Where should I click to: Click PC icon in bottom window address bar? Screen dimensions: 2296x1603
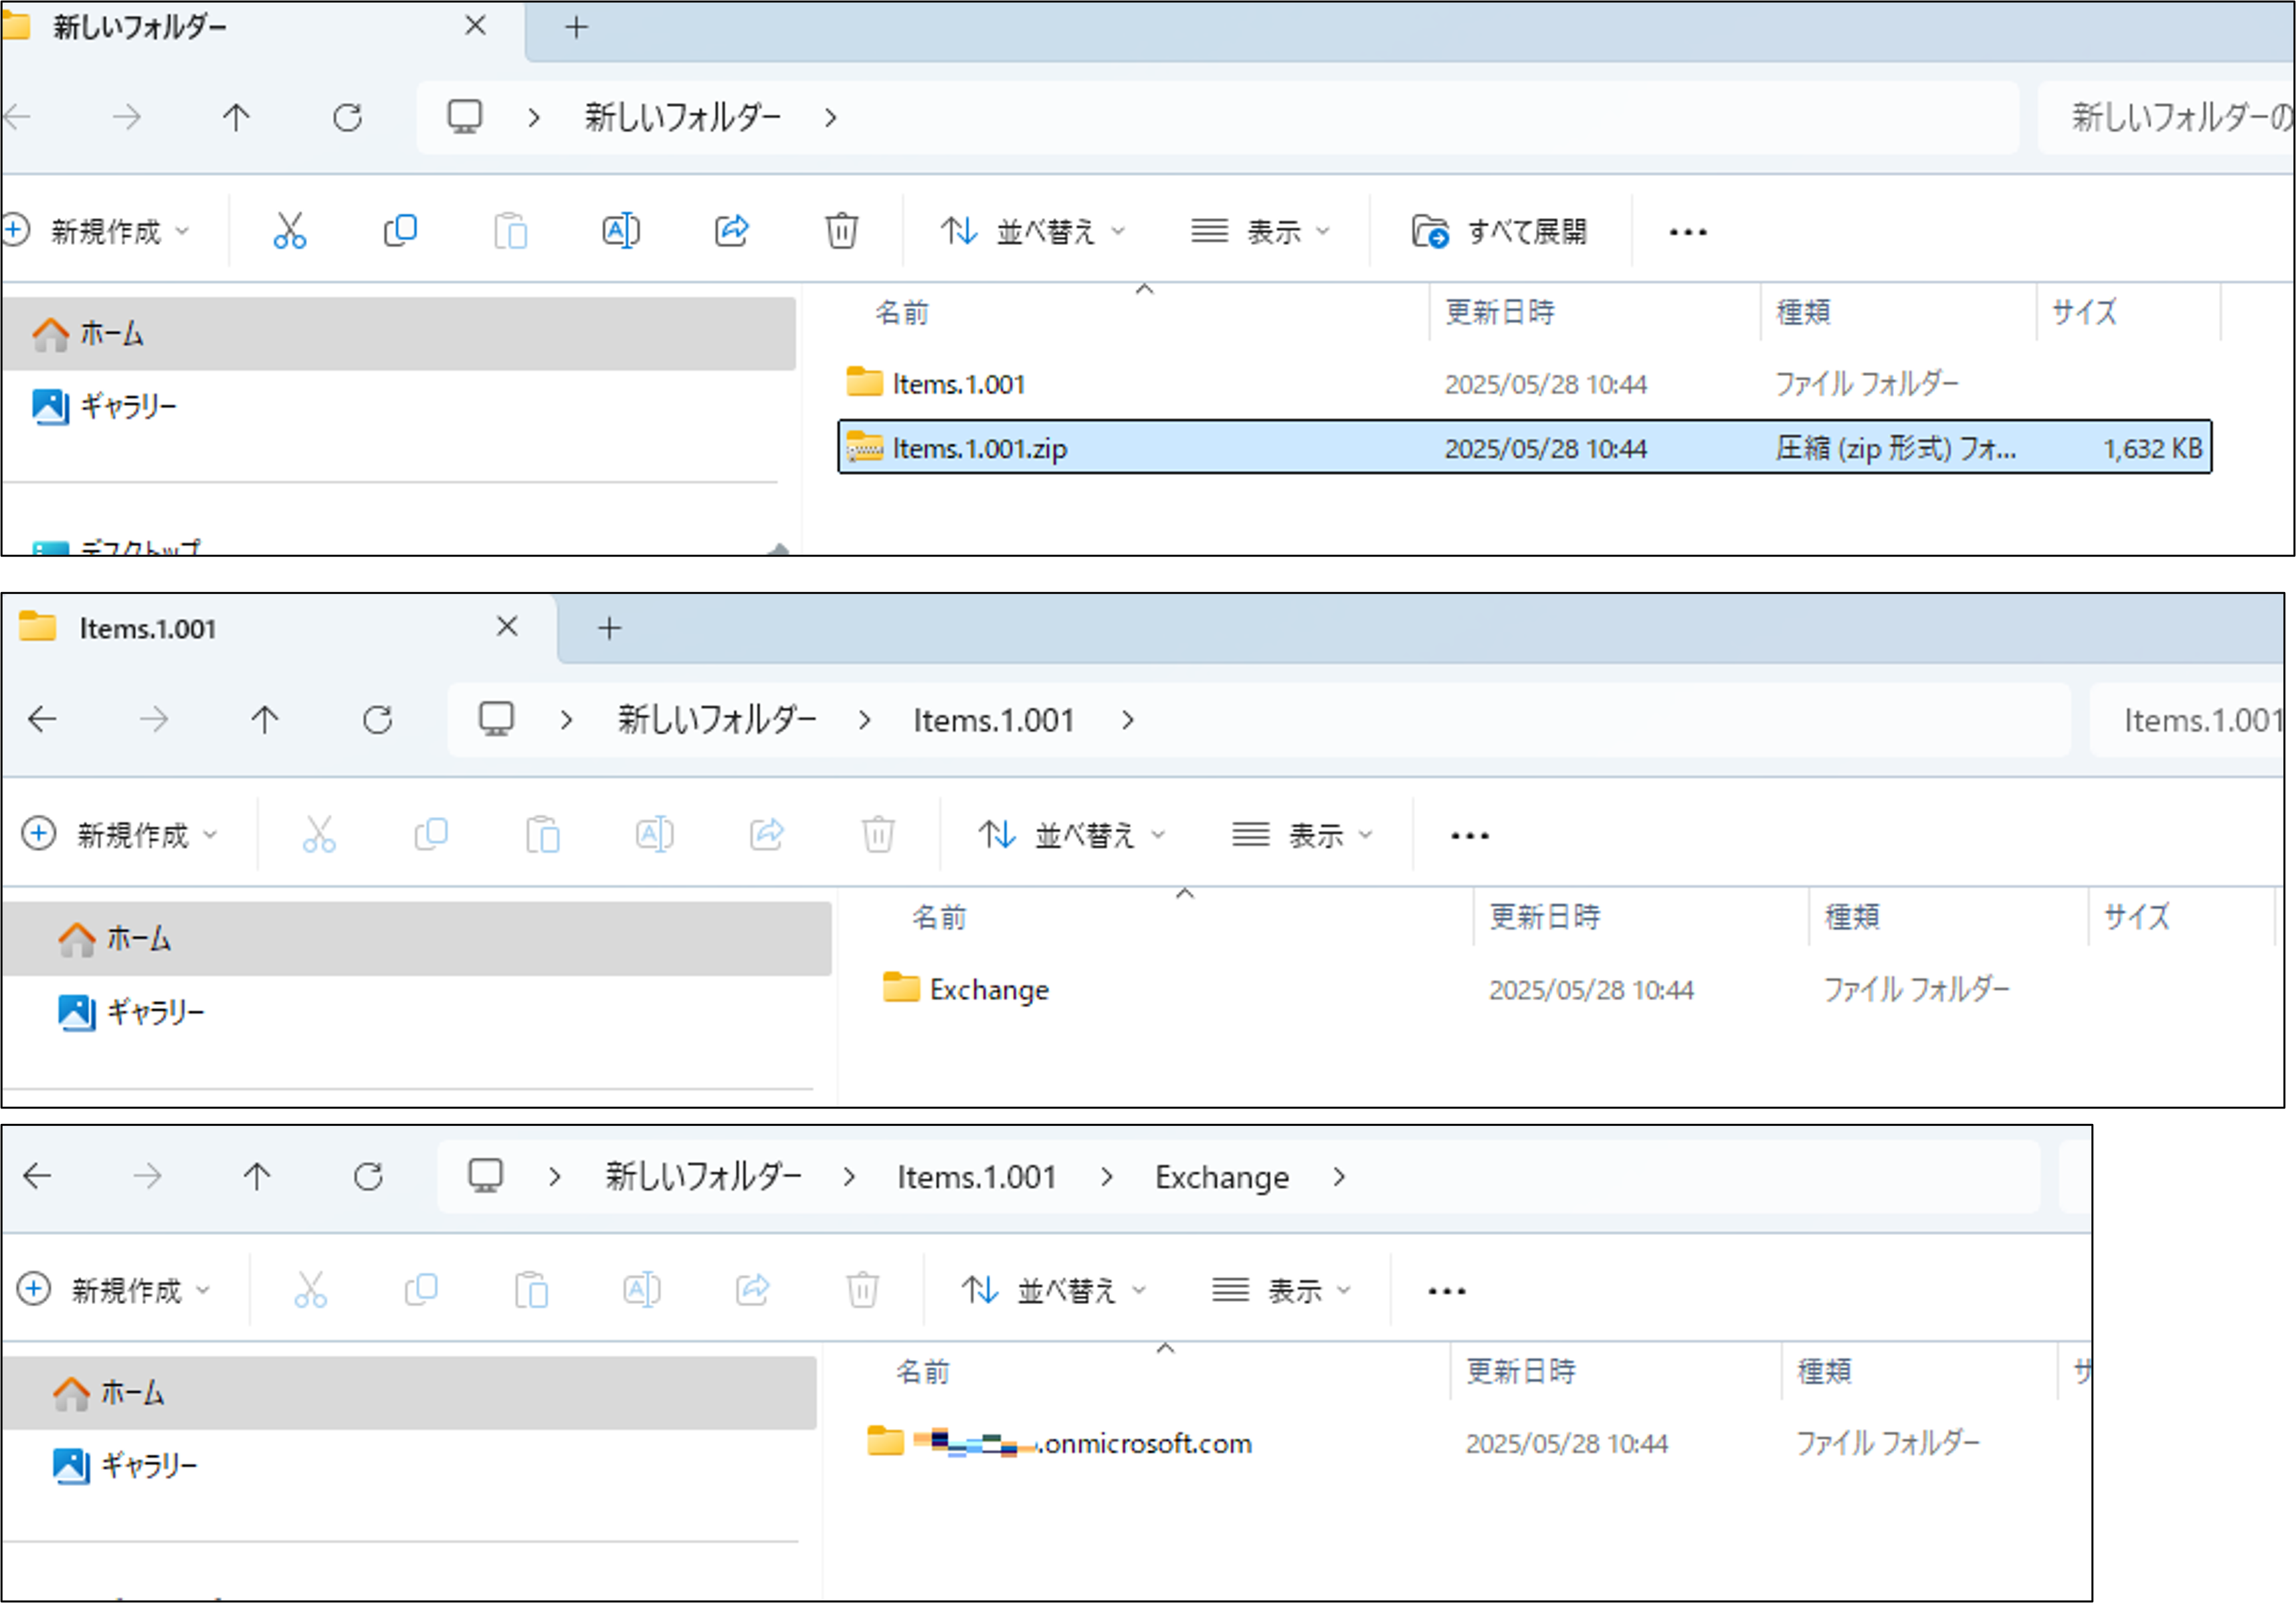[x=485, y=1176]
